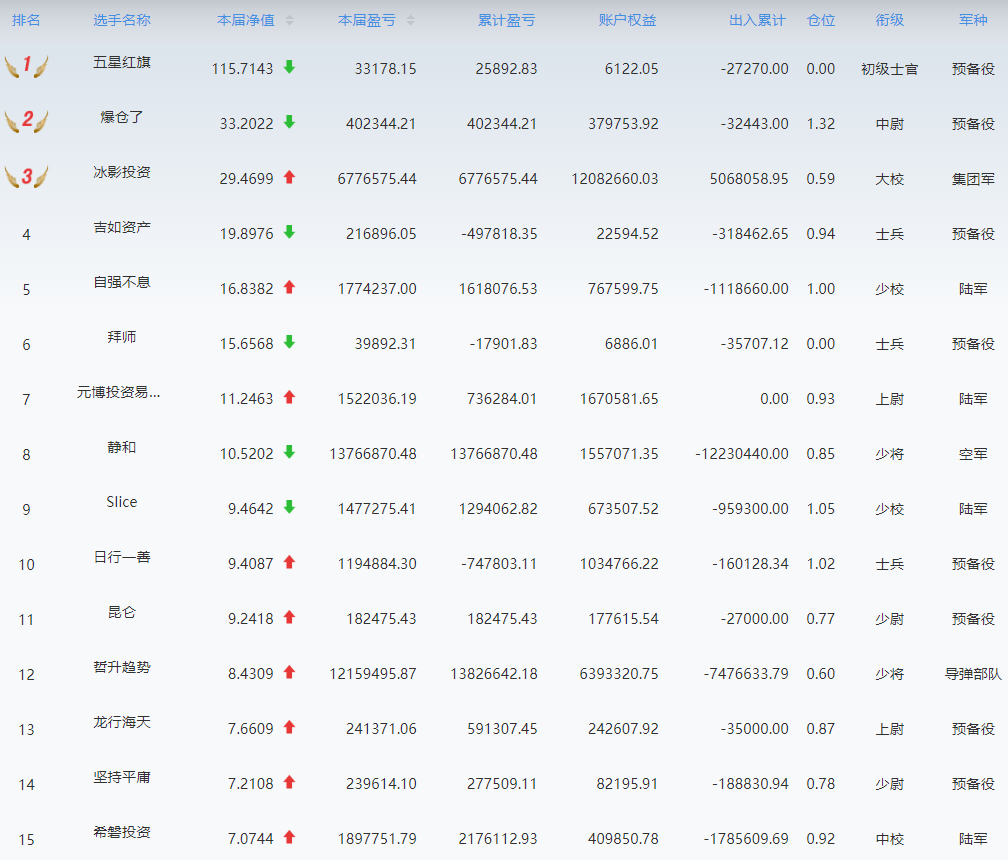
Task: Select net value 115.7143
Action: tap(242, 69)
